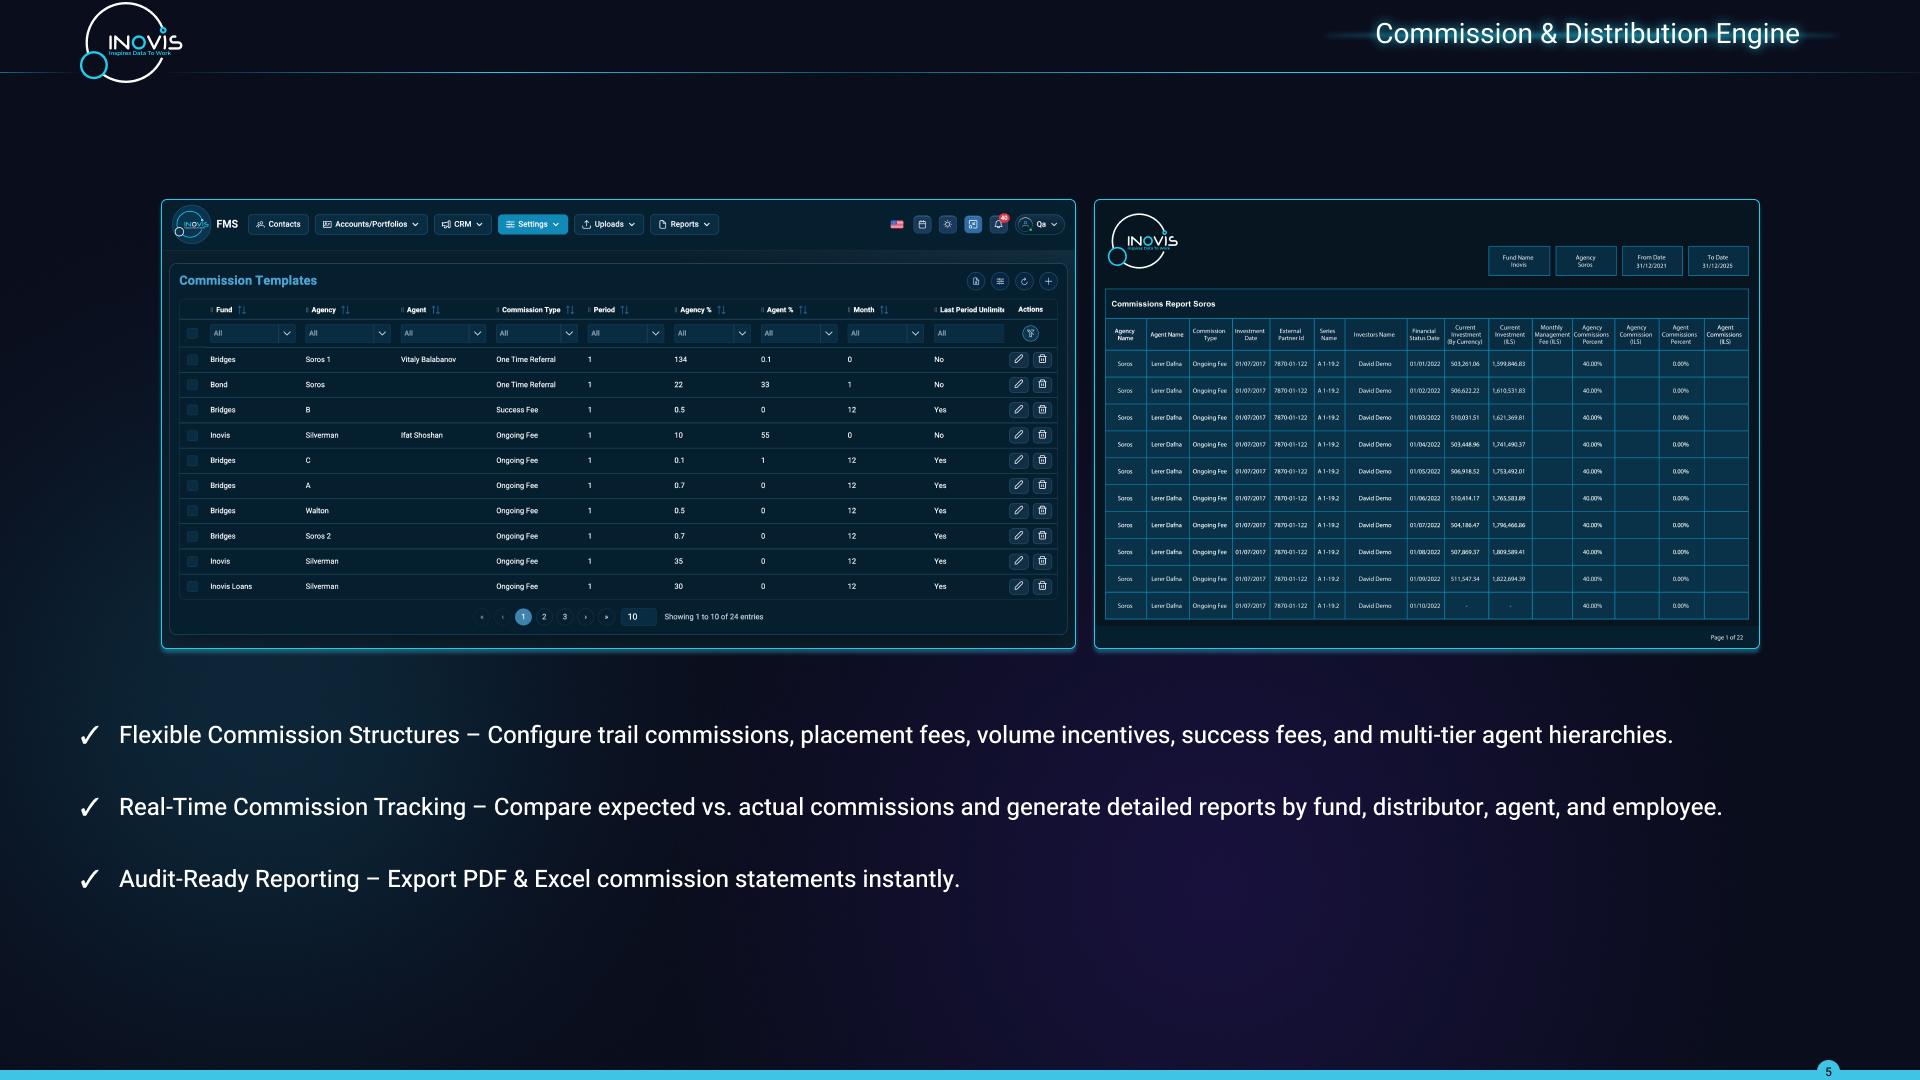This screenshot has width=1920, height=1080.
Task: Go to the next page arrow
Action: tap(586, 617)
